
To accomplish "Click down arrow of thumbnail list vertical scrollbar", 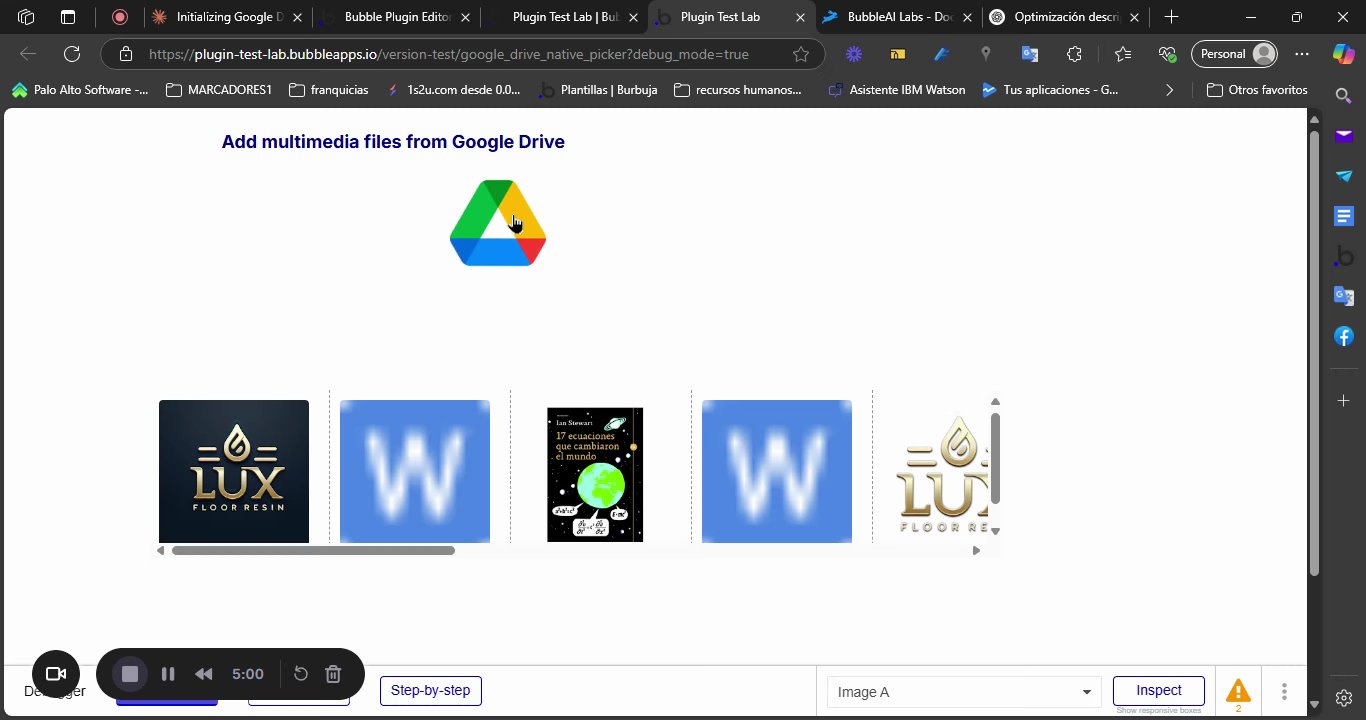I will coord(995,531).
